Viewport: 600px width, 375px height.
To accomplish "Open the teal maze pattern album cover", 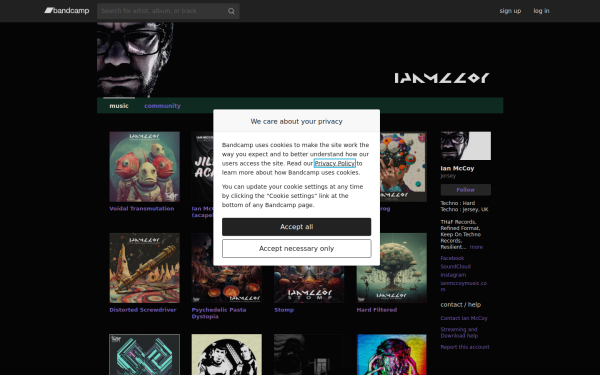I will (x=144, y=355).
